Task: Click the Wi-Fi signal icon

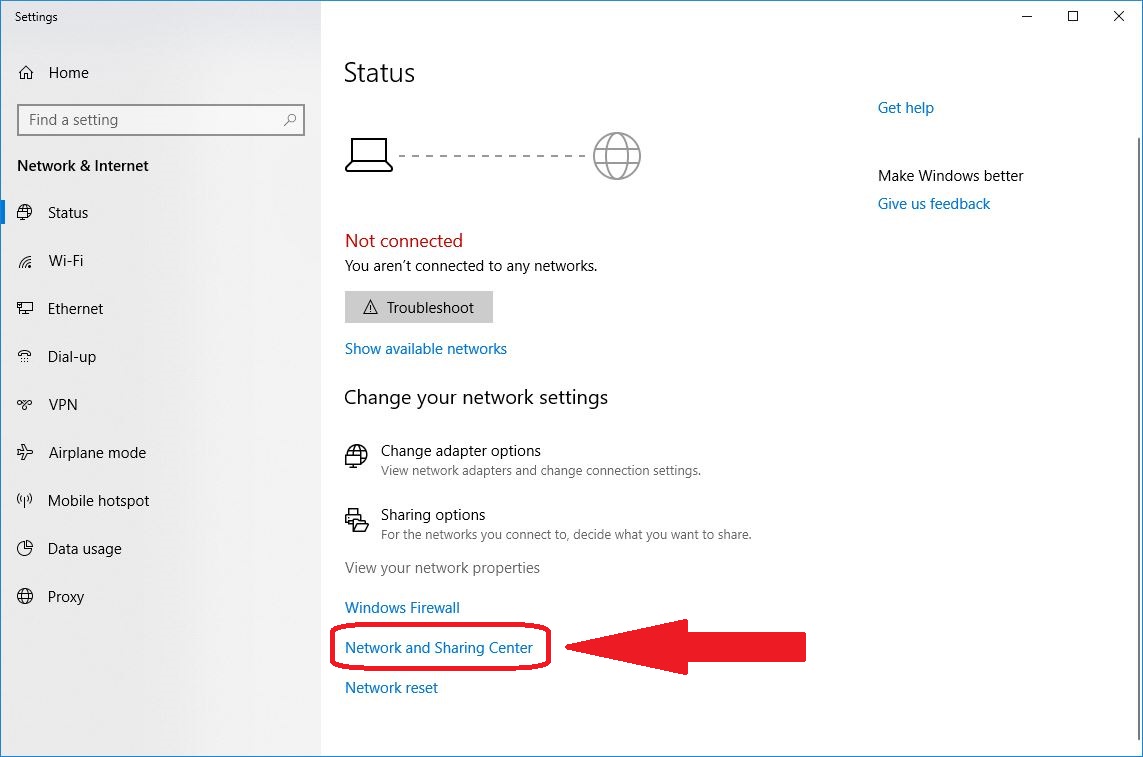Action: 25,261
